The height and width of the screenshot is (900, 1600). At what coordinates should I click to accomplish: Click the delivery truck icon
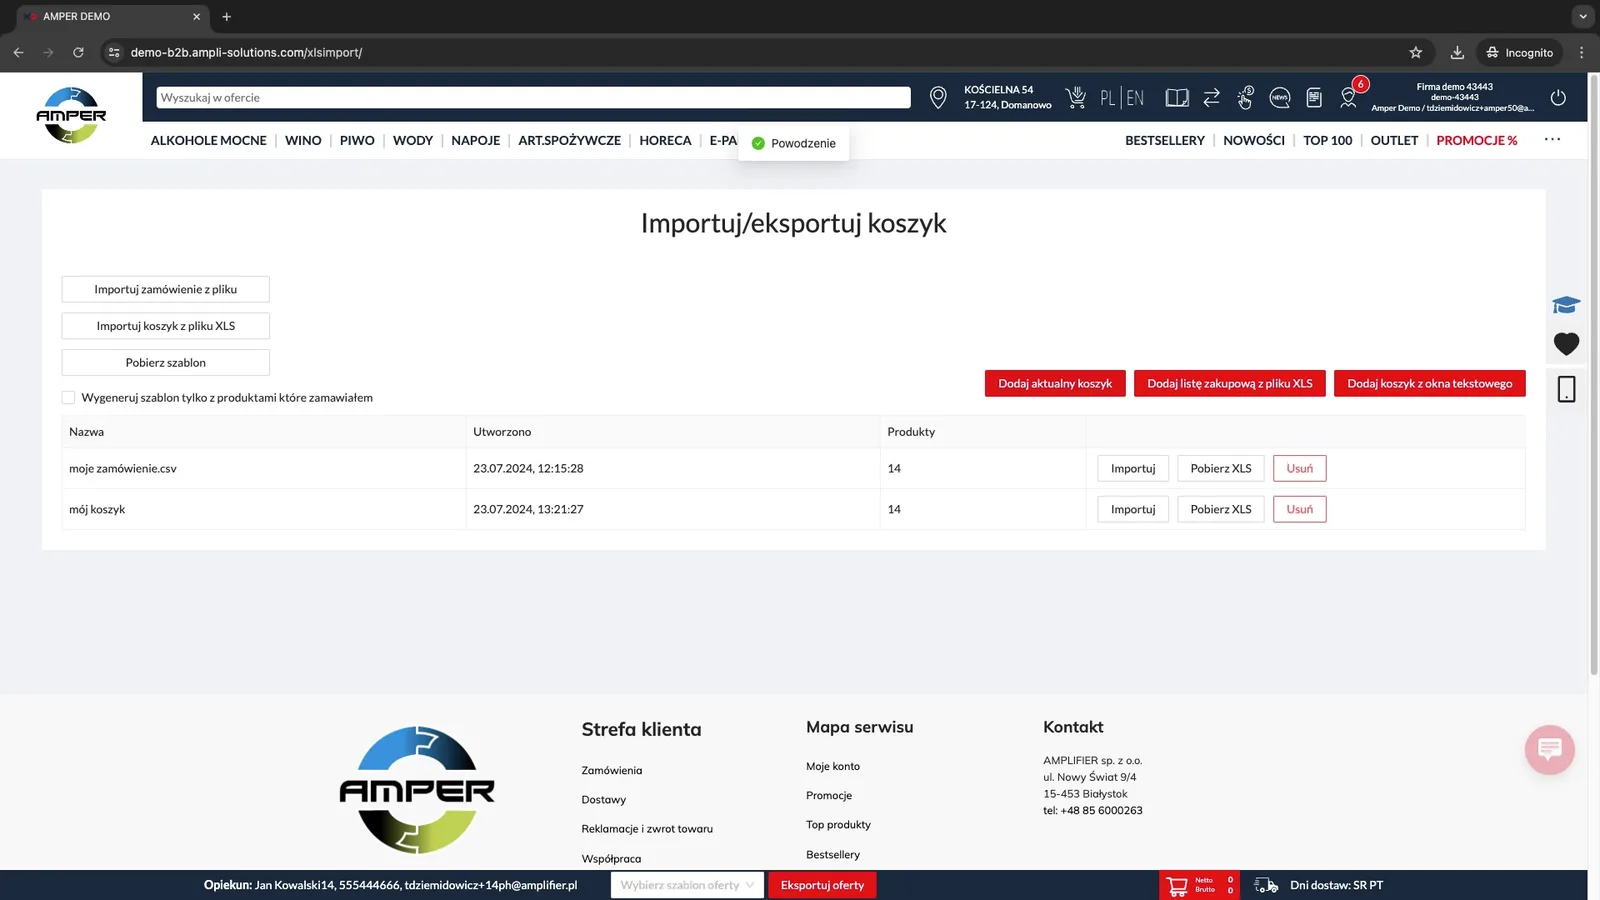coord(1266,885)
